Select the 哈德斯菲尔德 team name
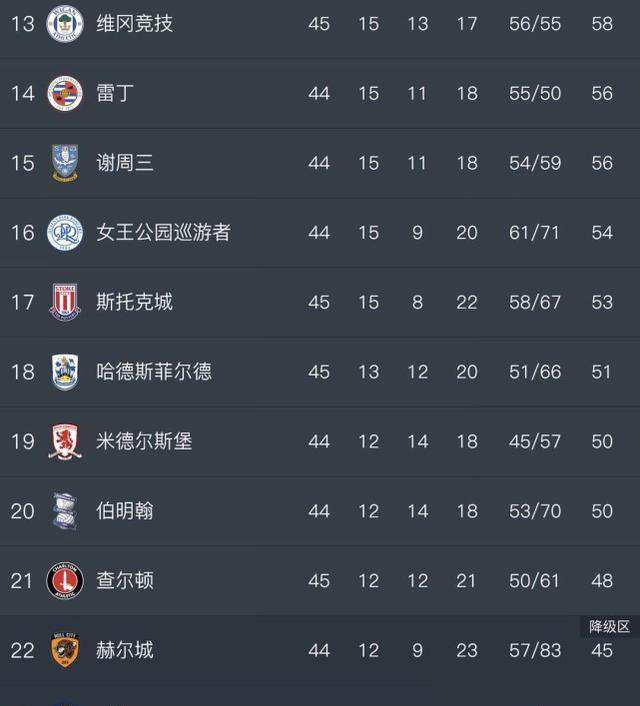The height and width of the screenshot is (706, 640). pyautogui.click(x=154, y=371)
